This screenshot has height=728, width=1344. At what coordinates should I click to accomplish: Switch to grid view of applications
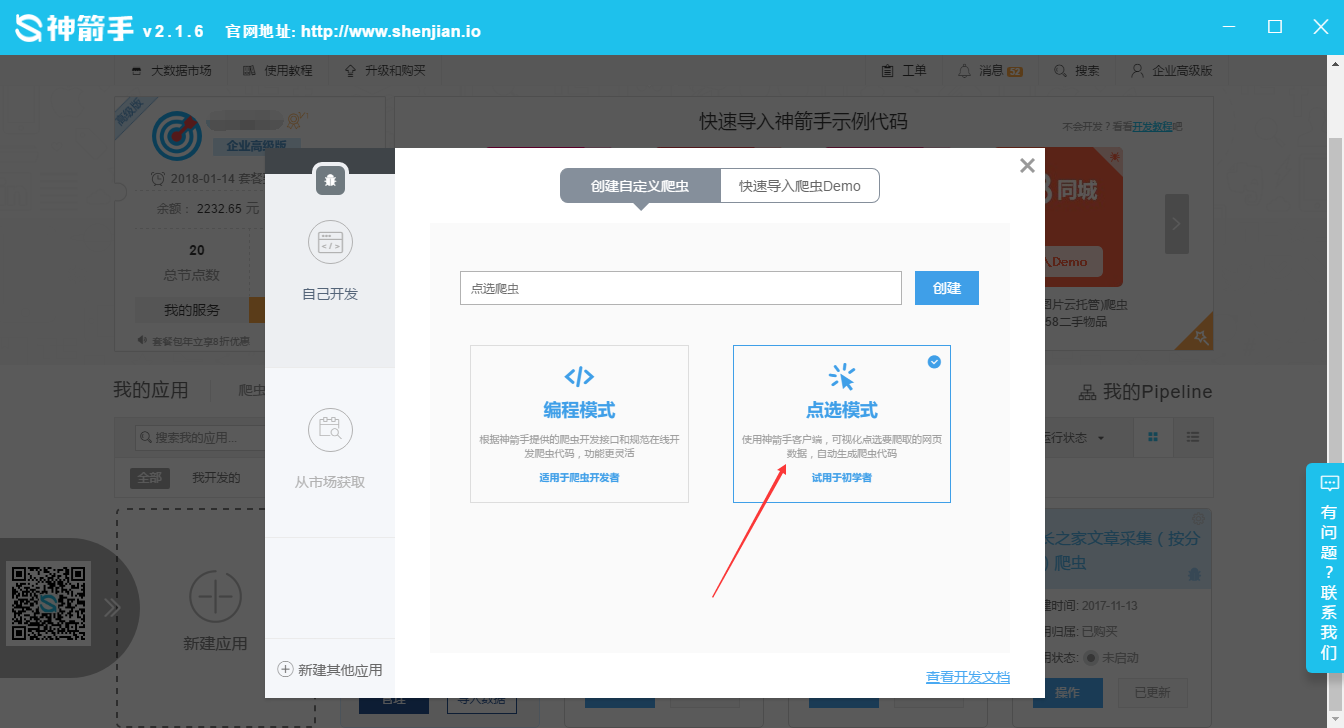pyautogui.click(x=1153, y=438)
